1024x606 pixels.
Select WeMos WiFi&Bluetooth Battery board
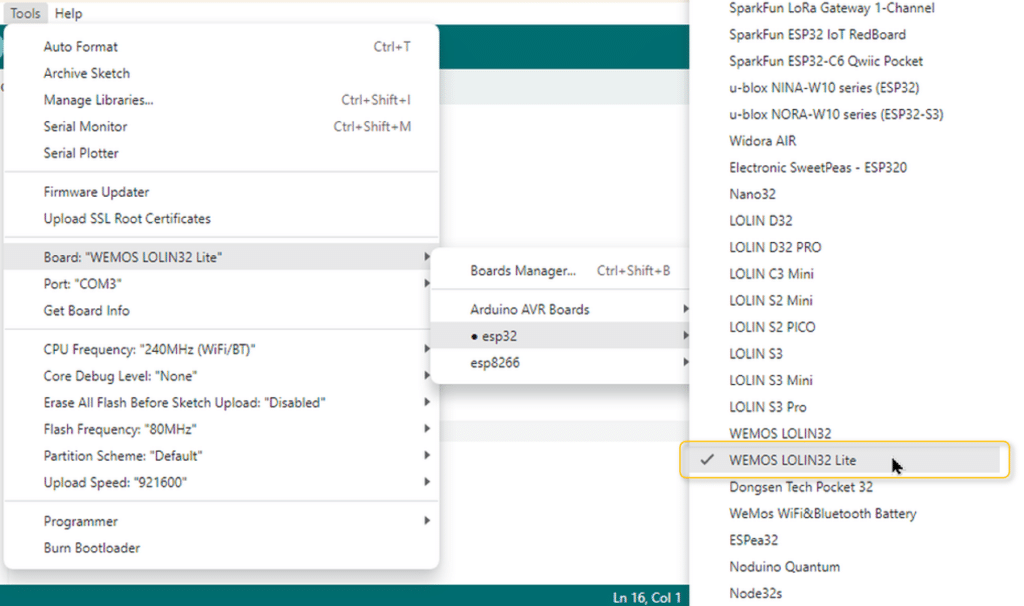tap(822, 514)
